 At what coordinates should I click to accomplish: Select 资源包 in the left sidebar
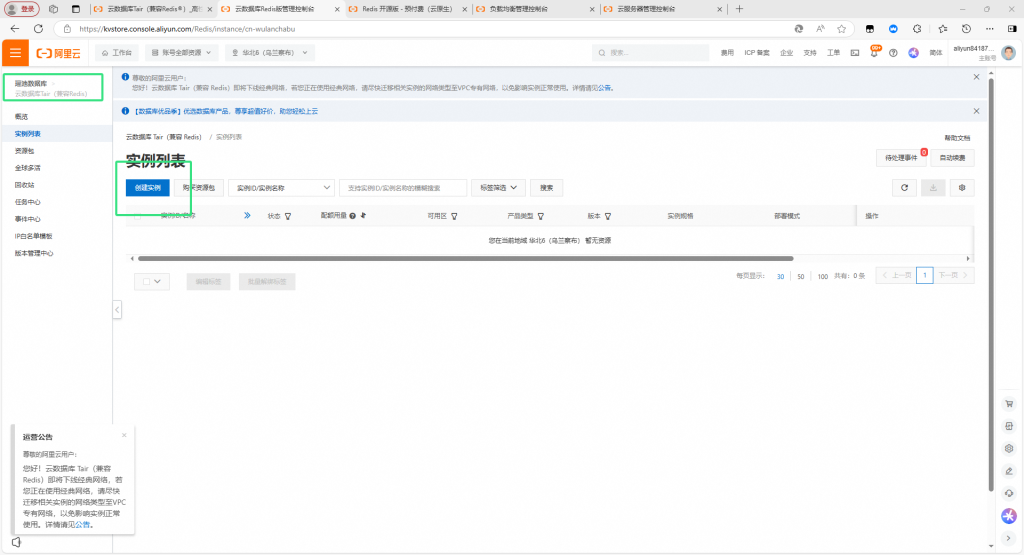tap(24, 150)
